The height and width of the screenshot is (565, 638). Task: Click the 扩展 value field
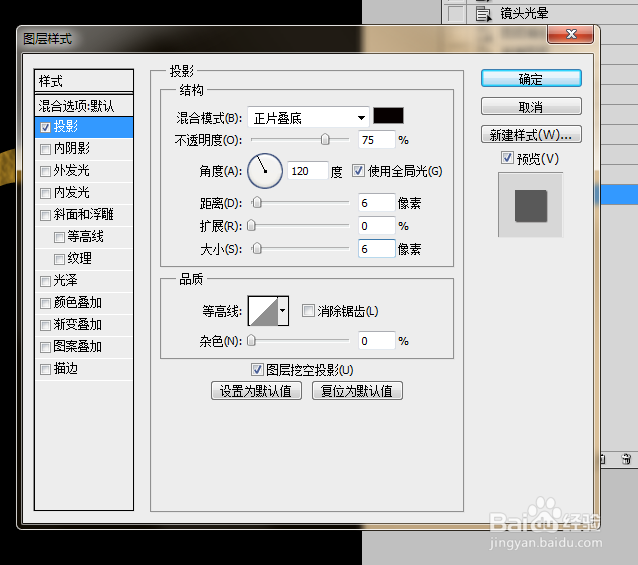376,225
